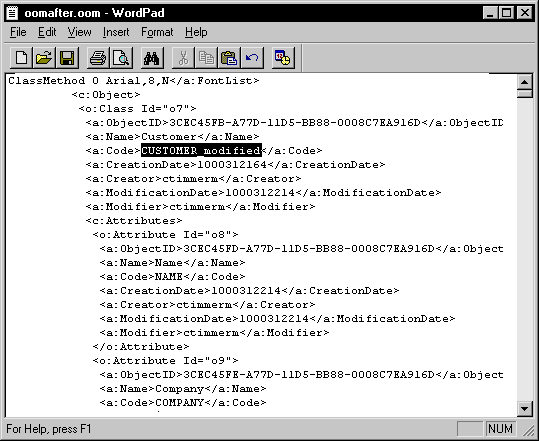Print the document using printer icon
This screenshot has height=441, width=539.
point(98,58)
